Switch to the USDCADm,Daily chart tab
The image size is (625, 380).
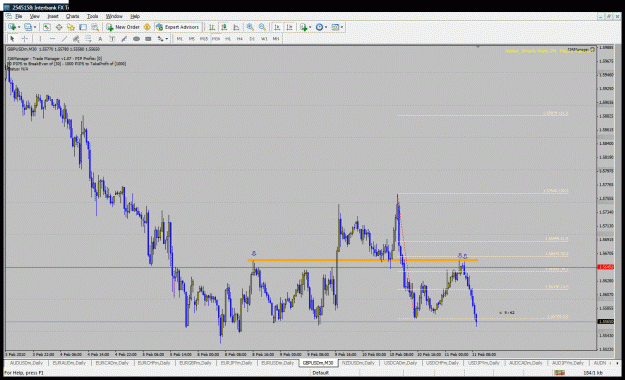tap(400, 363)
